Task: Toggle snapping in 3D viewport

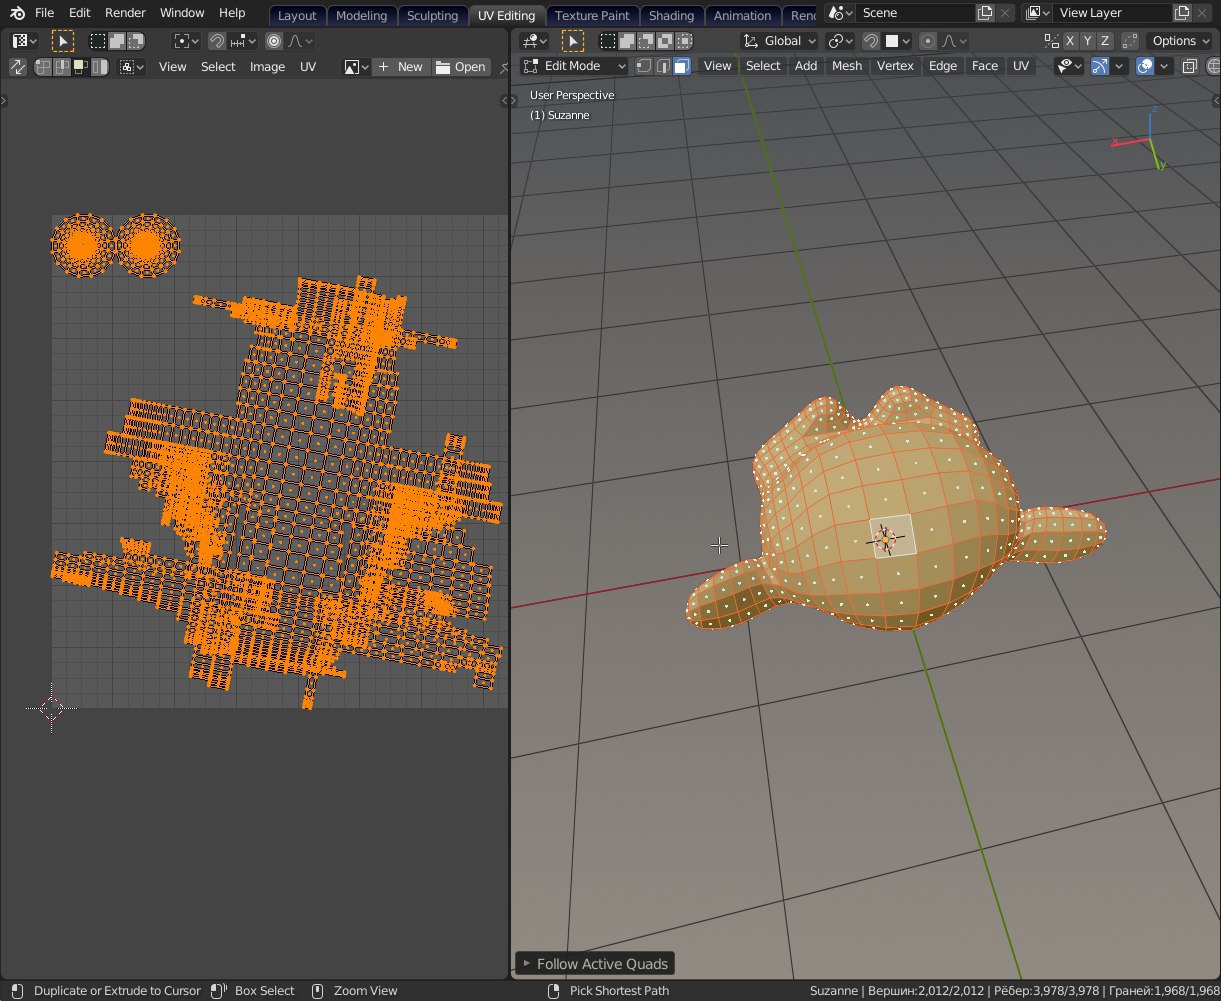Action: 870,41
